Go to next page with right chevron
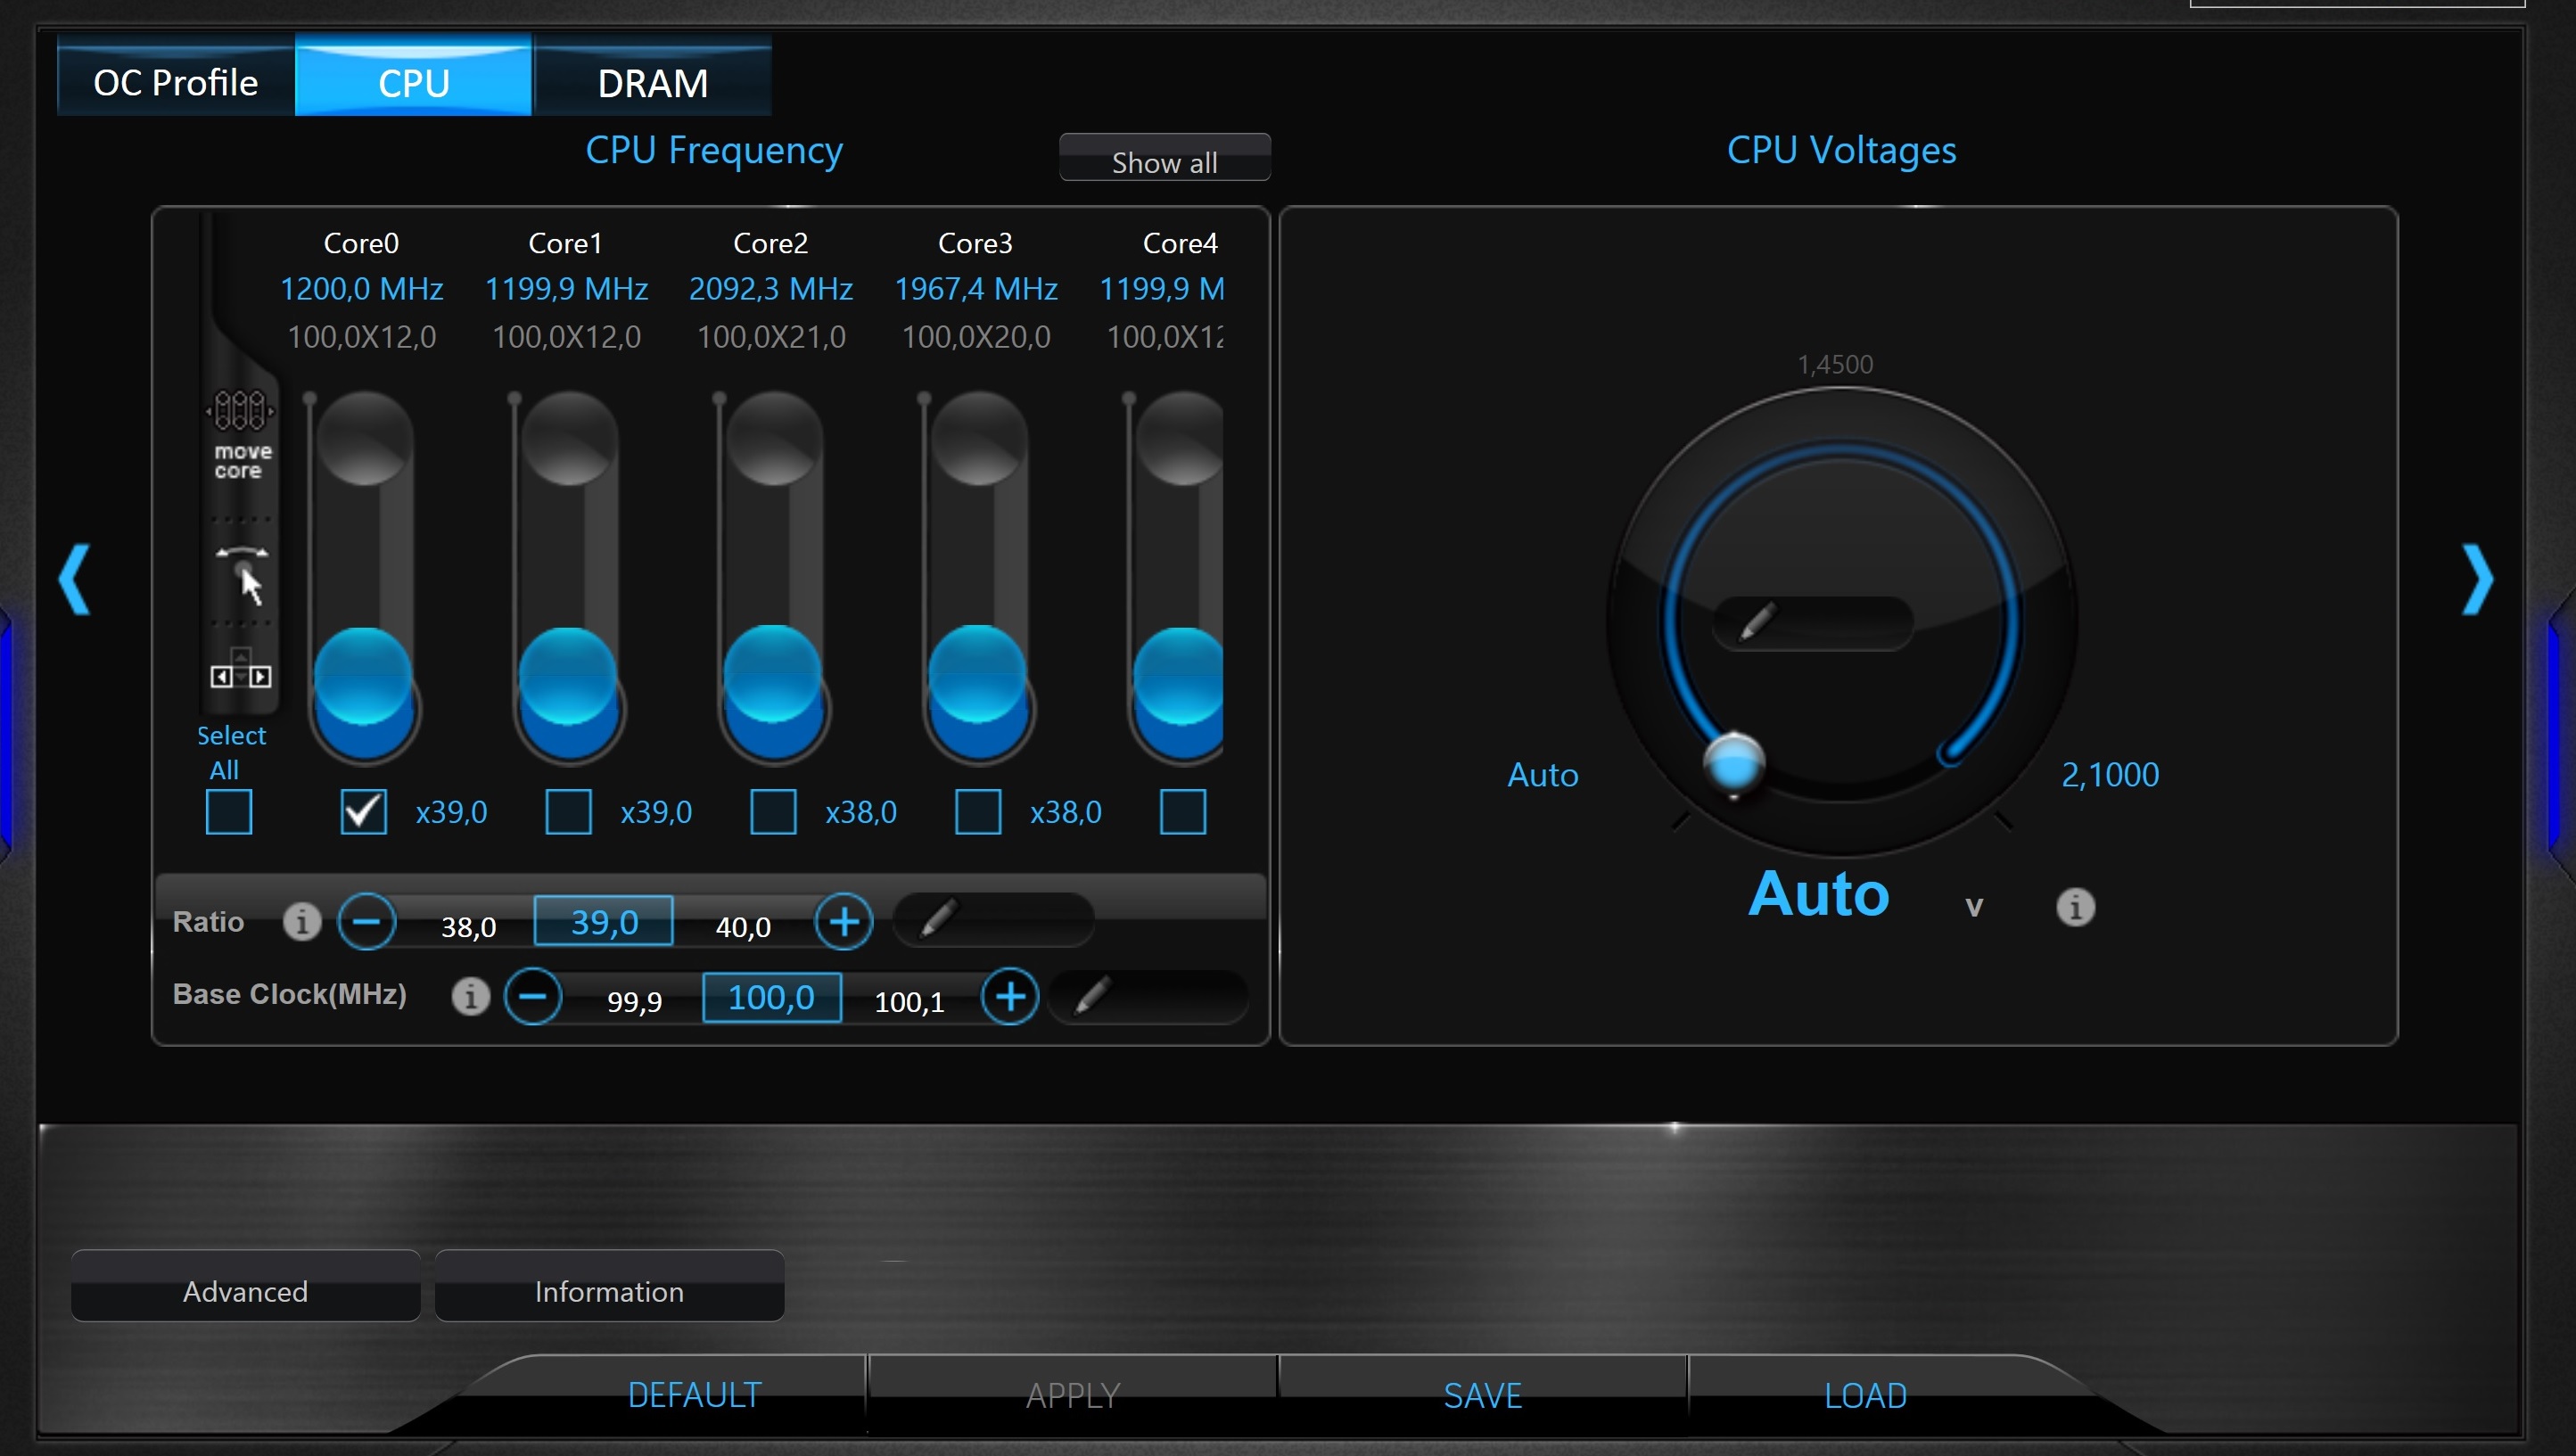The height and width of the screenshot is (1456, 2576). [2477, 579]
